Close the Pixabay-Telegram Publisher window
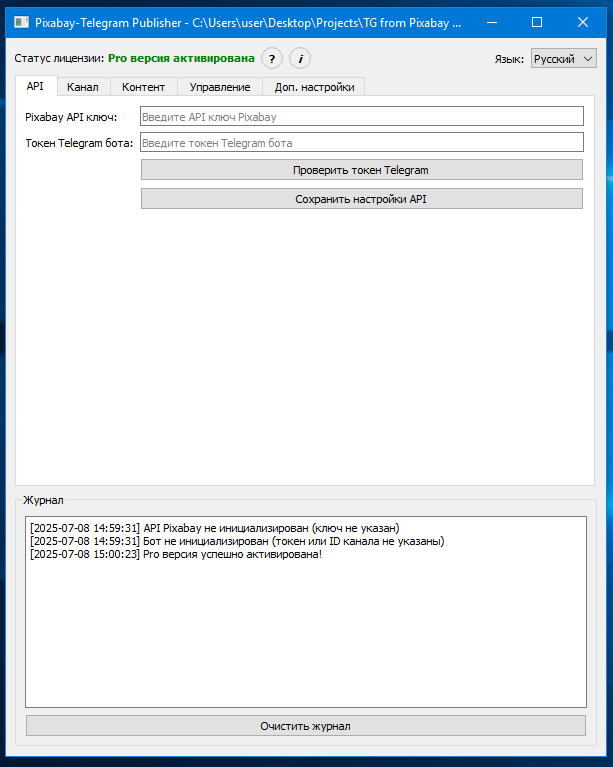Screen dimensions: 613x767 [583, 23]
